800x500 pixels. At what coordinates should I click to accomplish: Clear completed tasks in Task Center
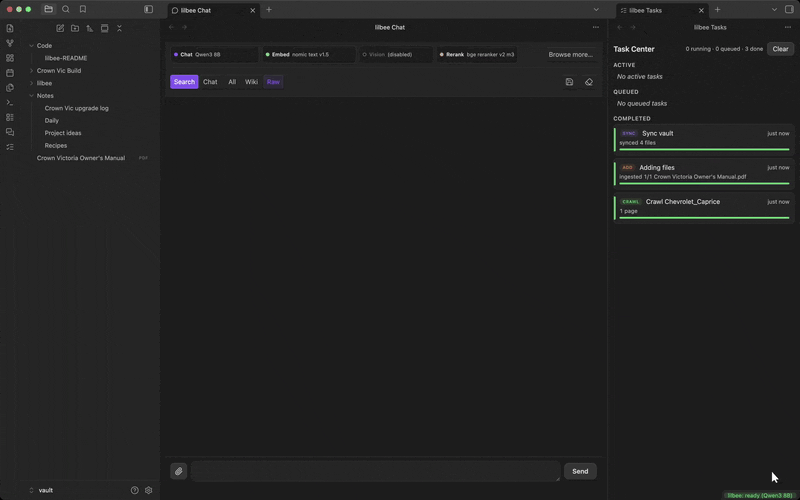(x=780, y=49)
